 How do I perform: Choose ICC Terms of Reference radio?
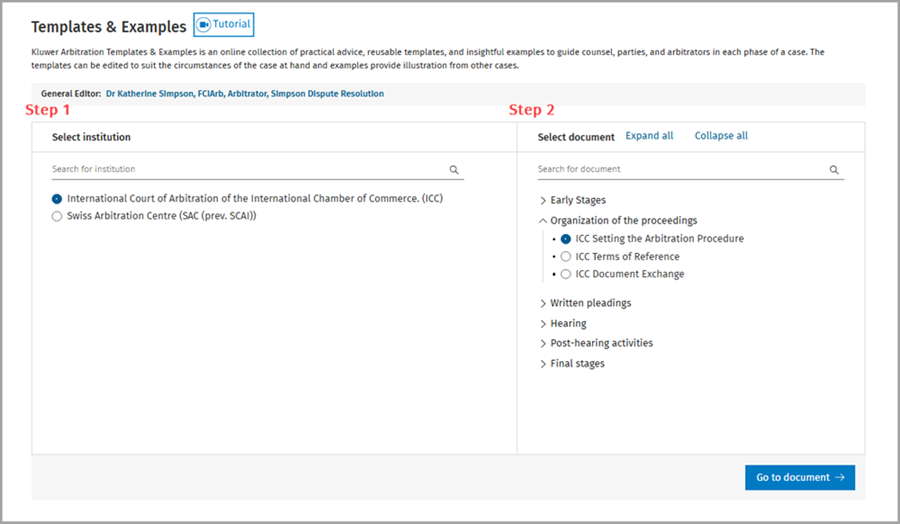coord(566,257)
